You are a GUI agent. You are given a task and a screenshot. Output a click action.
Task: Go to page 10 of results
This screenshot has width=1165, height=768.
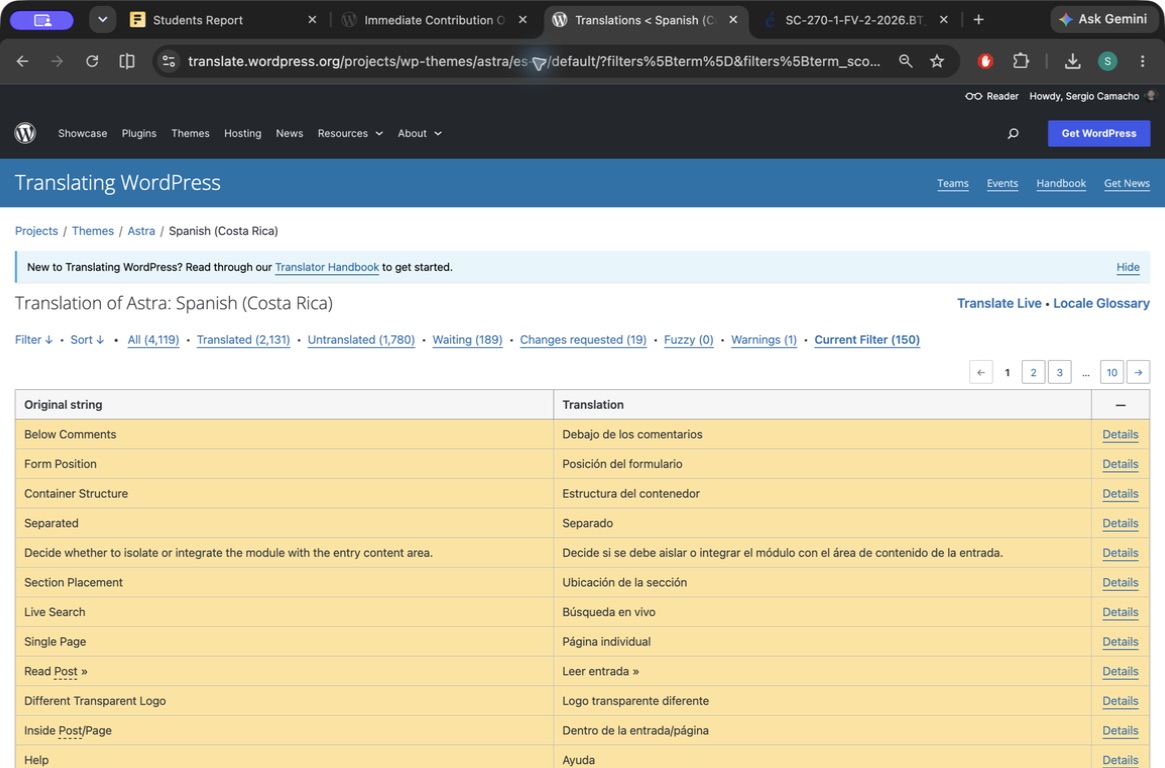tap(1112, 372)
